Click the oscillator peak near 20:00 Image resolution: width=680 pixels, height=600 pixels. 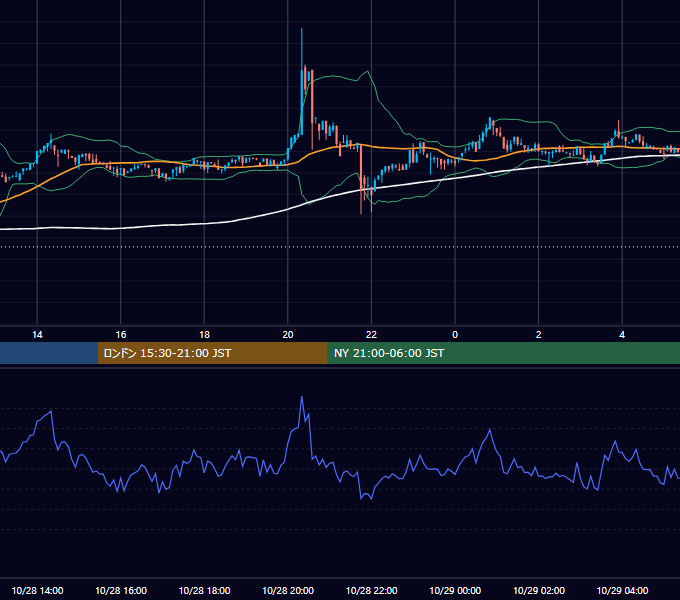302,397
